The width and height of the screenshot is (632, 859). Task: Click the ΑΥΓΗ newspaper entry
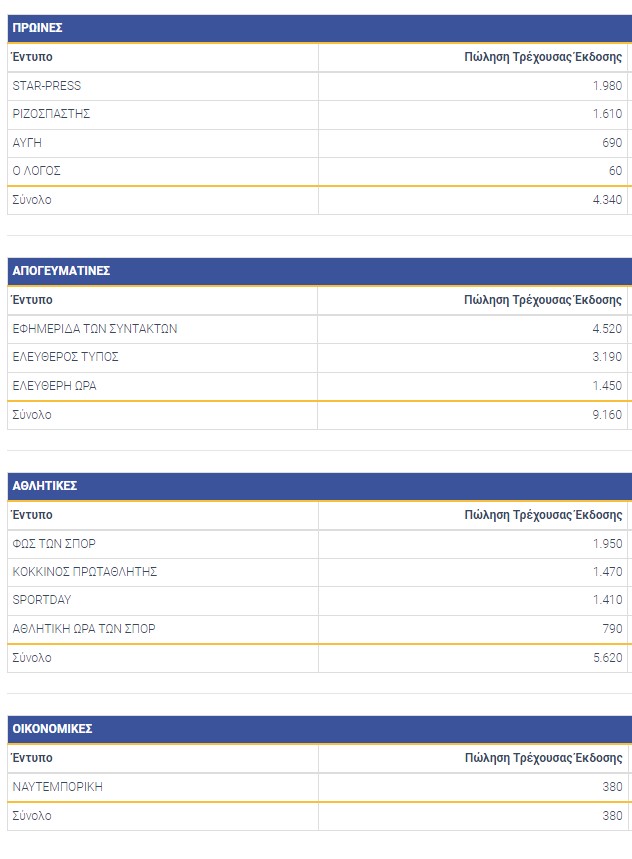point(28,143)
